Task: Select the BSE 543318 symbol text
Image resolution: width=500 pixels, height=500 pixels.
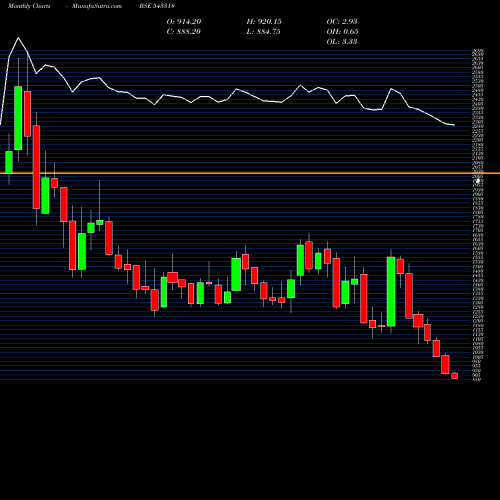Action: 157,6
